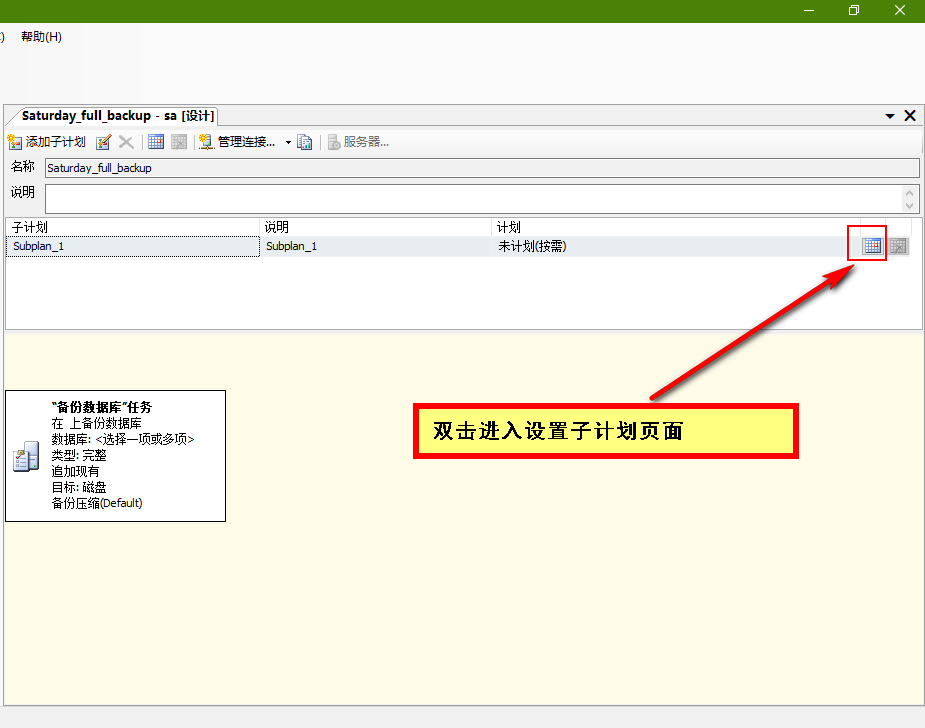
Task: Click the delete subplan X icon in toolbar
Action: point(126,142)
